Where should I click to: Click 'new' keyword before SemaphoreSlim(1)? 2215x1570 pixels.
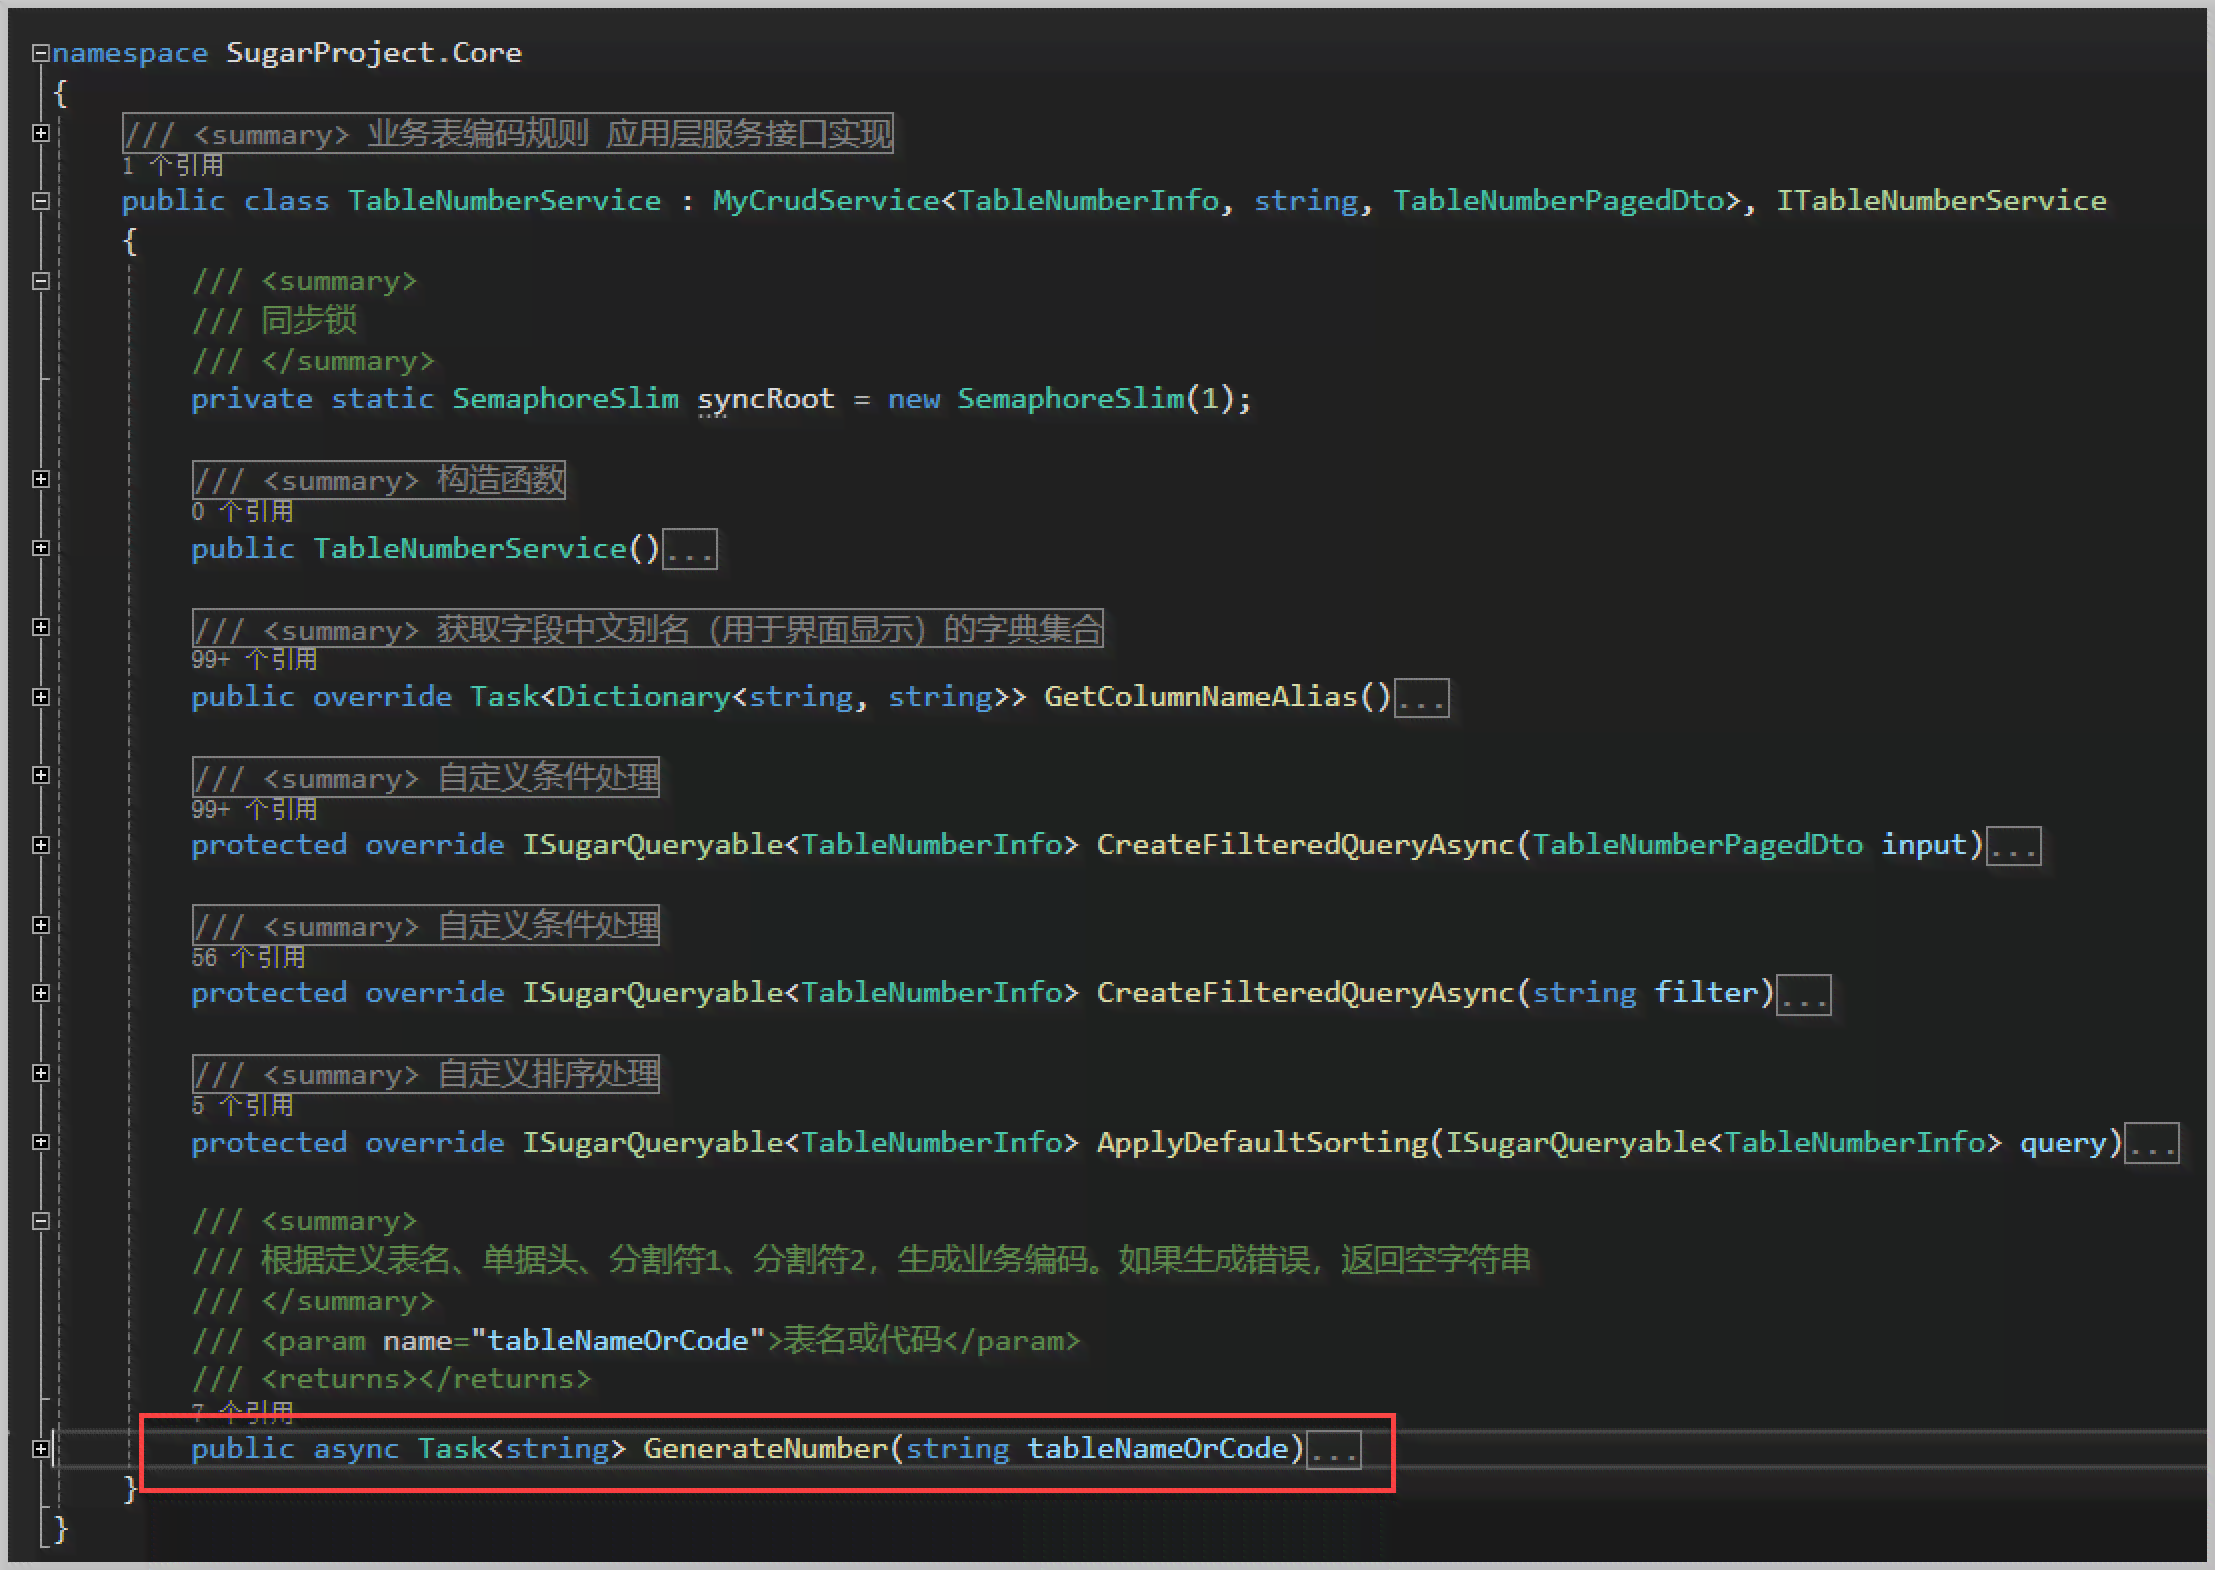click(914, 399)
